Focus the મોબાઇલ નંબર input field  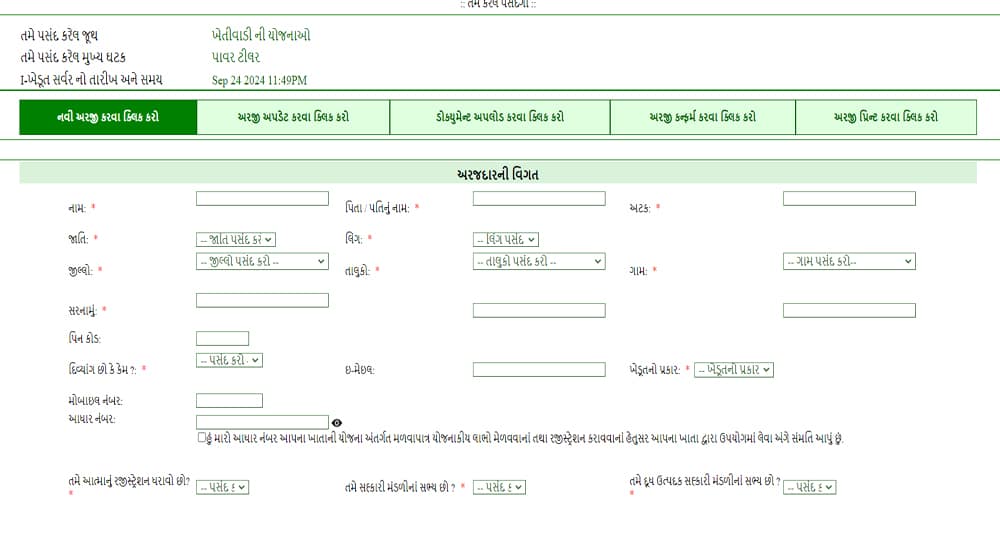pos(229,401)
